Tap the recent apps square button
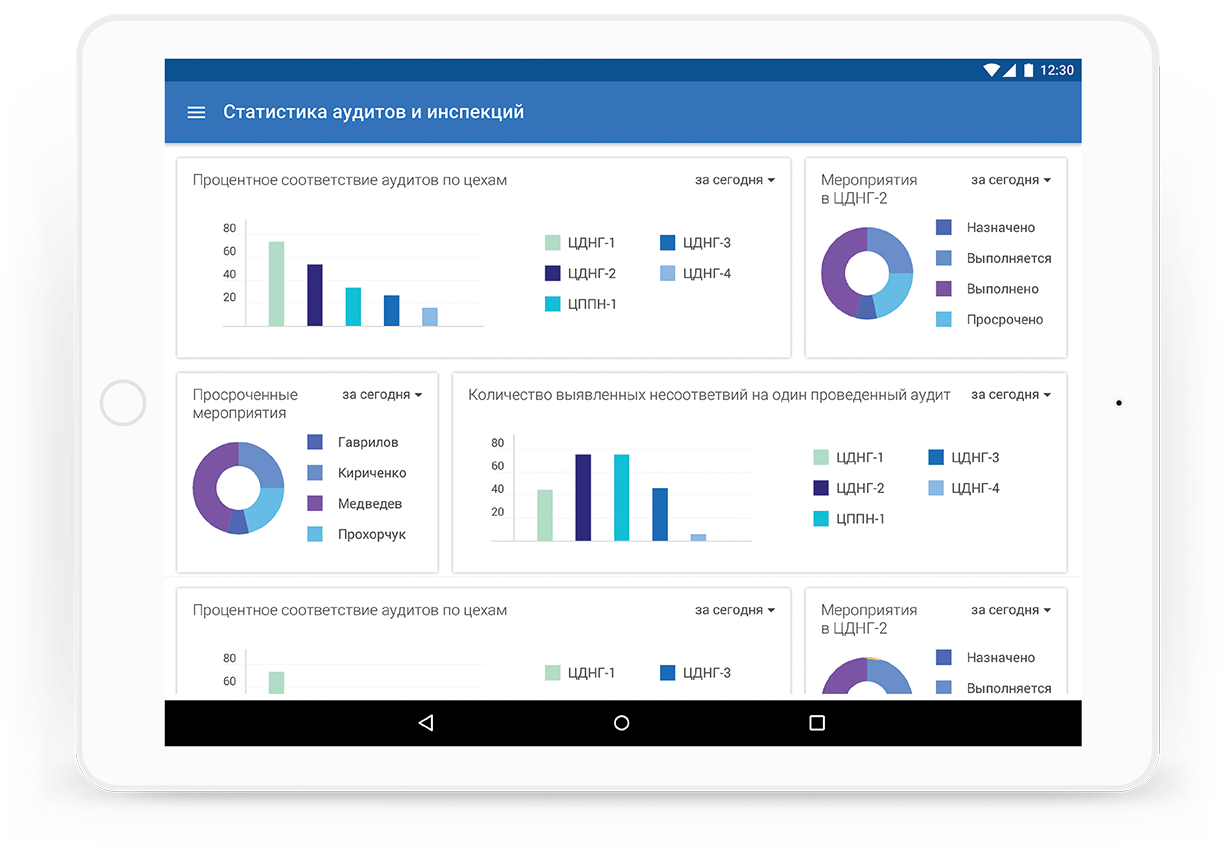The height and width of the screenshot is (846, 1226). coord(816,723)
